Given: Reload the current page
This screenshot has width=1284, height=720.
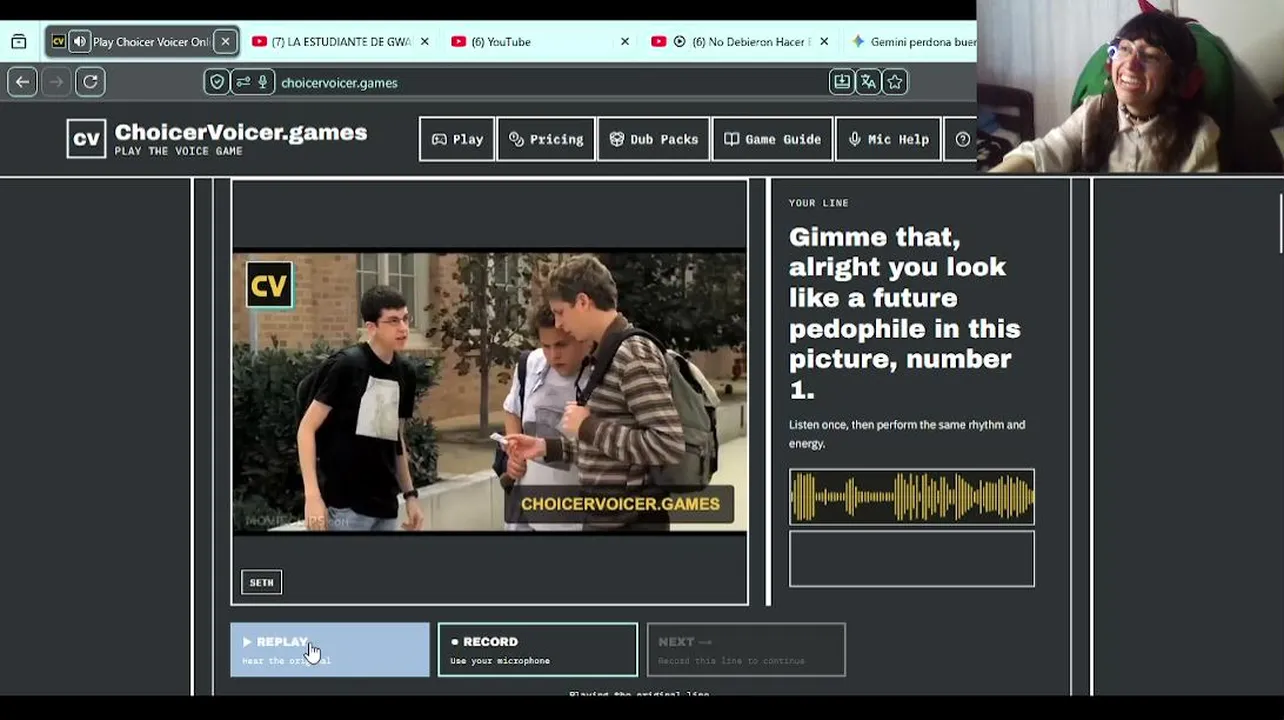Looking at the screenshot, I should coord(90,82).
